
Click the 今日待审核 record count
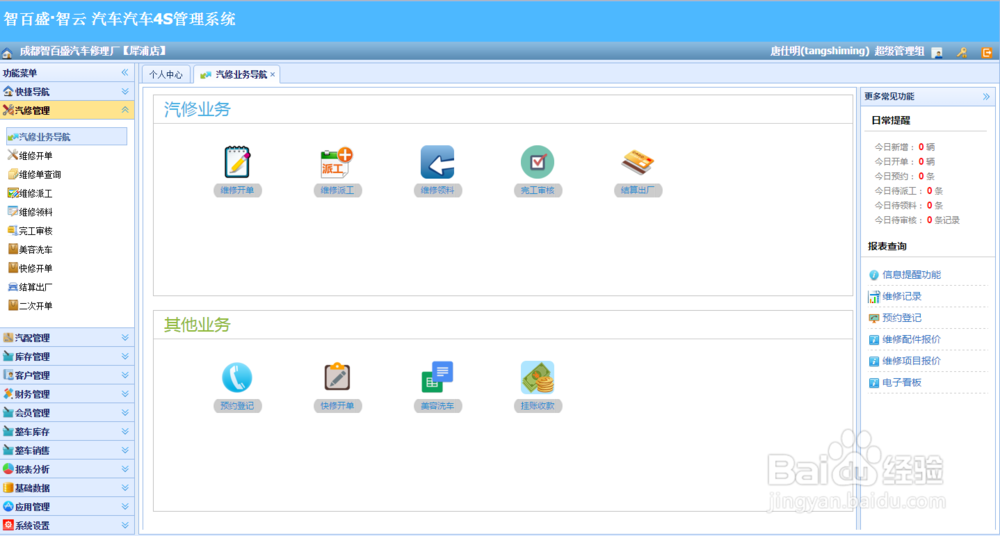click(x=930, y=220)
